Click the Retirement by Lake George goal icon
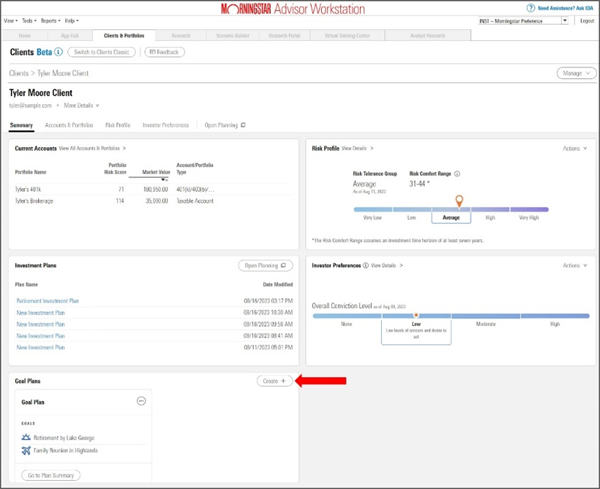Screen dimensions: 600x489 tap(26, 437)
